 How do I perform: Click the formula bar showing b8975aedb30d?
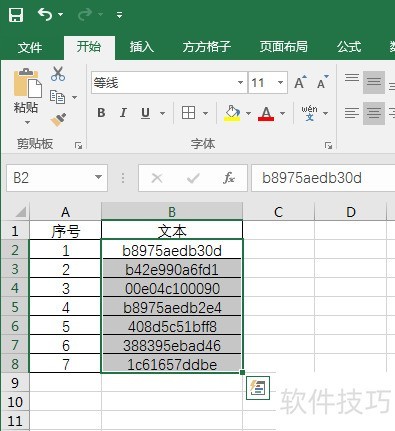coord(323,178)
